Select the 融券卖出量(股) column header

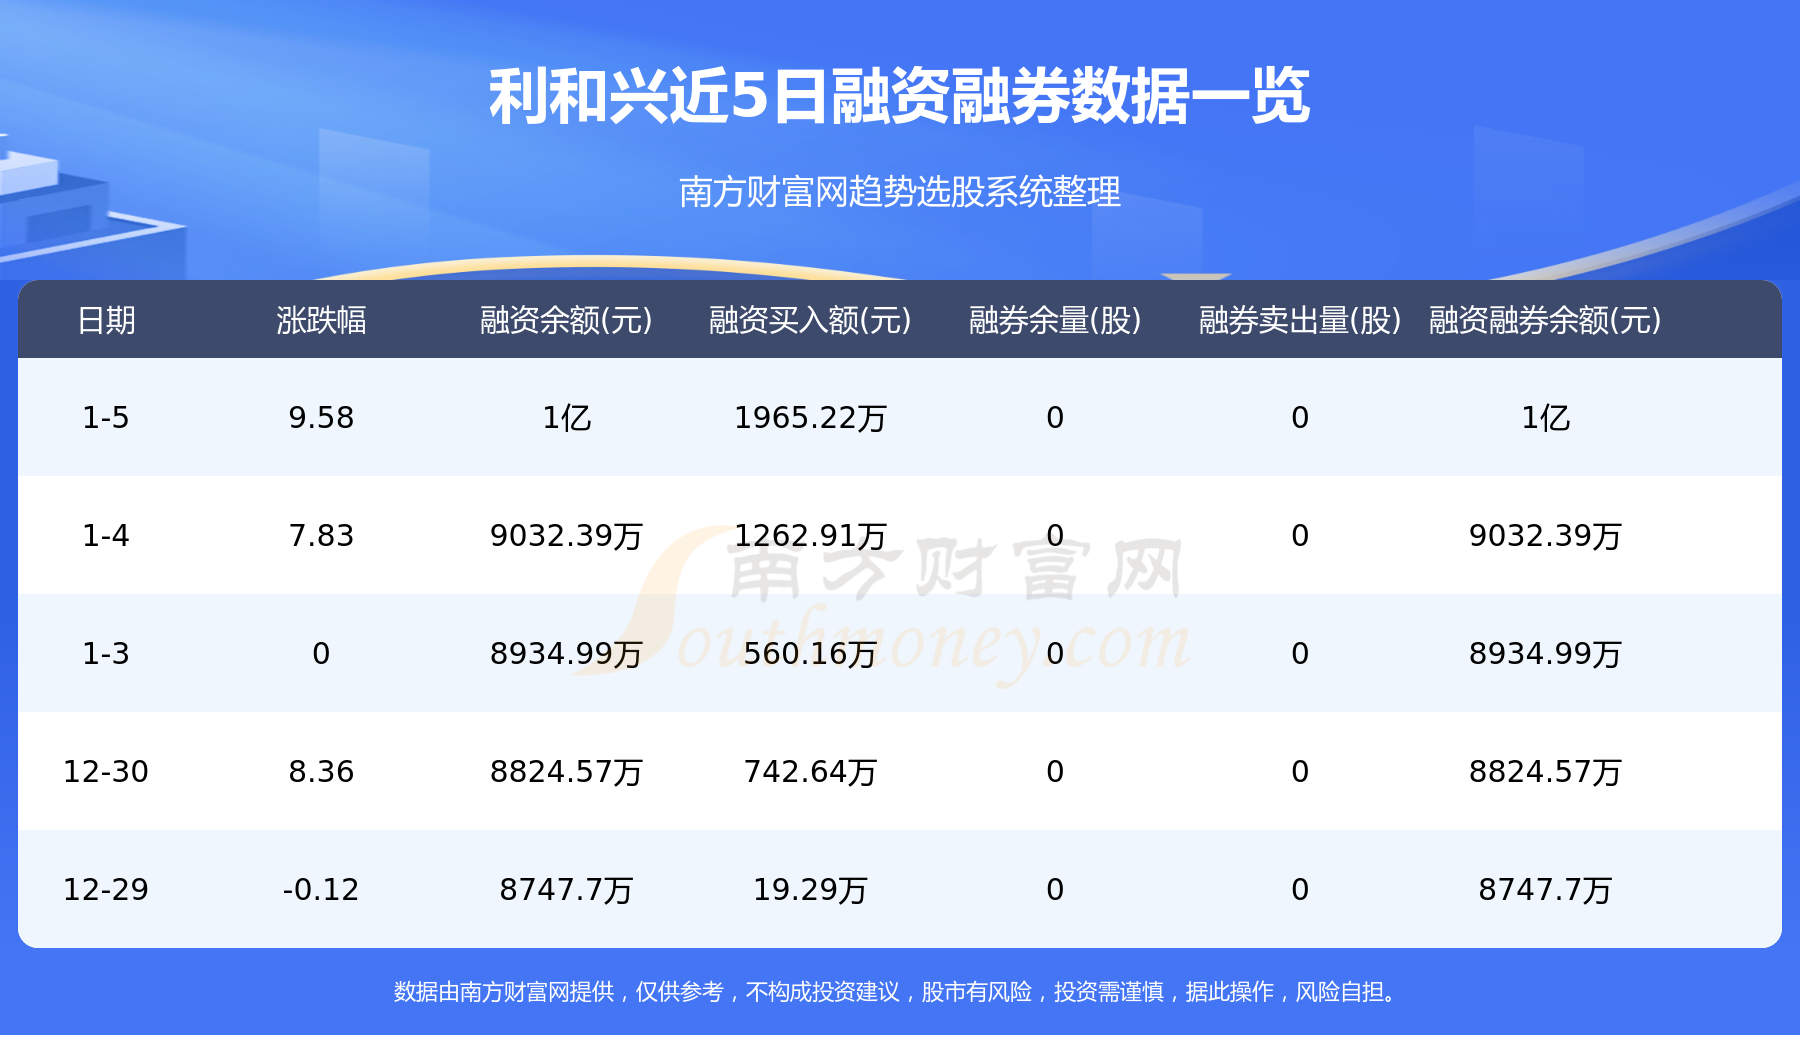(1300, 320)
